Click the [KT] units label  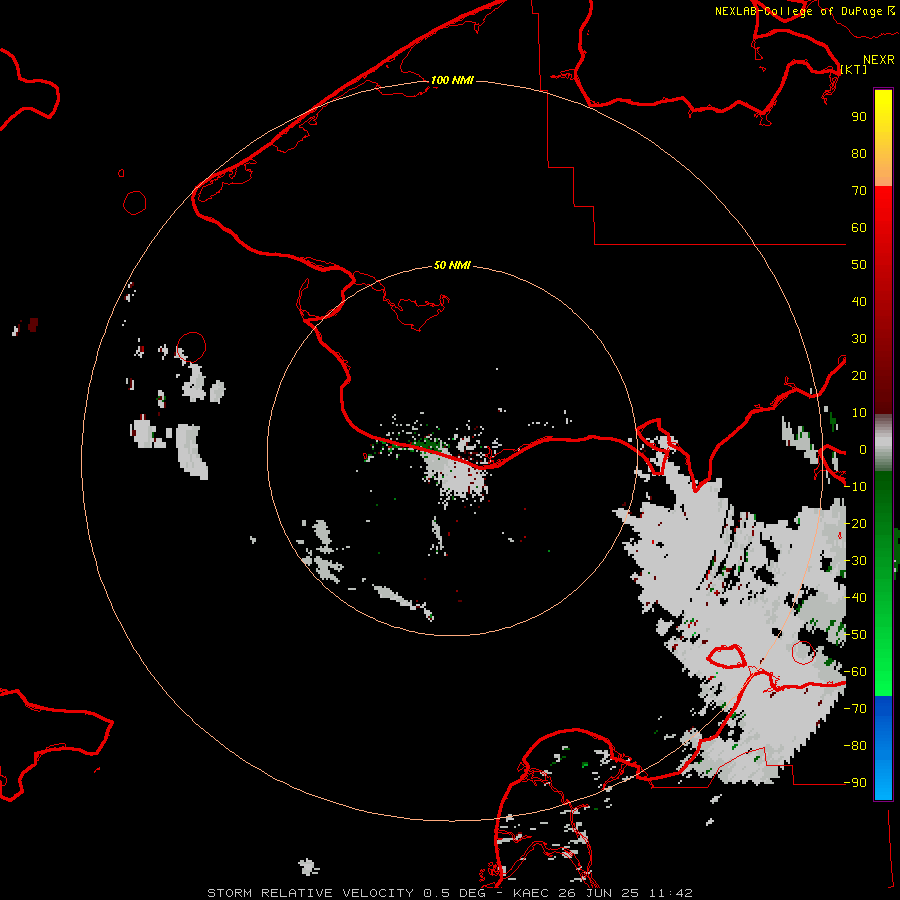click(x=854, y=69)
